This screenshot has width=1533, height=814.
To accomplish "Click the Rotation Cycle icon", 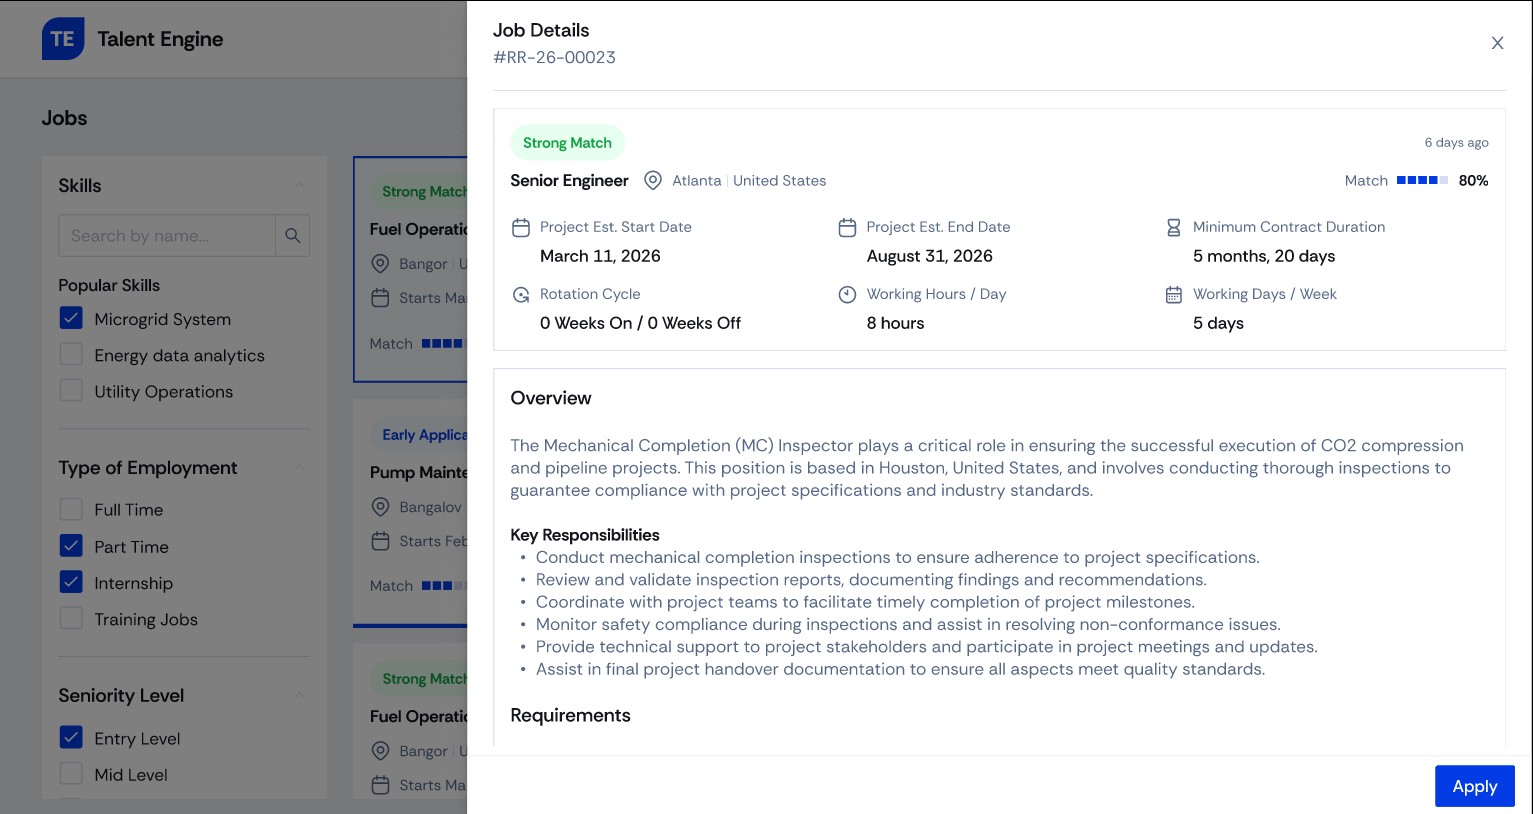I will tap(521, 295).
